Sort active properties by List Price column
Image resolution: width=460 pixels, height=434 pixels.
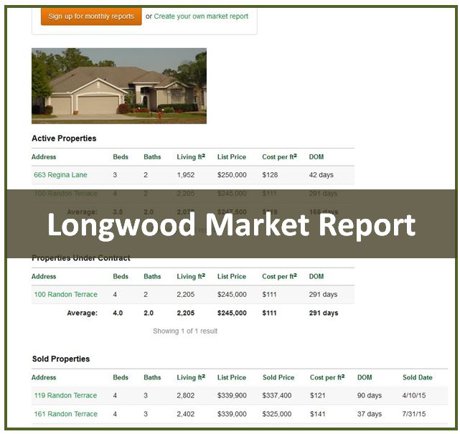[x=232, y=157]
